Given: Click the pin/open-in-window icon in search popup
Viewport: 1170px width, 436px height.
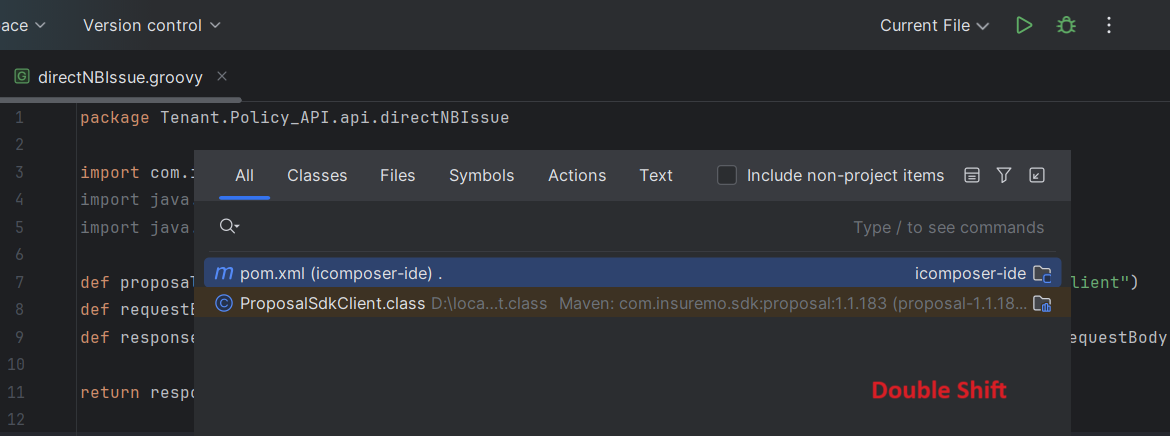Looking at the screenshot, I should click(x=1036, y=175).
